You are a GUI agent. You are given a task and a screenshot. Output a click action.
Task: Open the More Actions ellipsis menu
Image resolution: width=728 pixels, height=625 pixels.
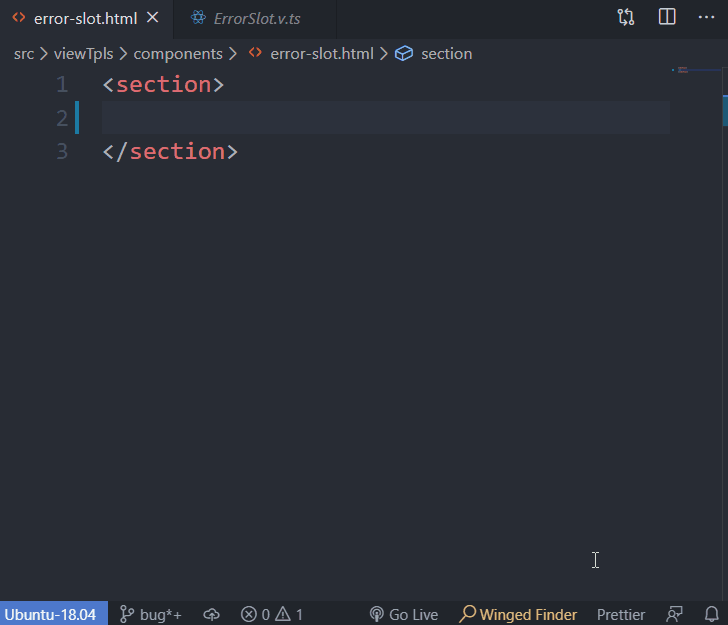click(706, 17)
